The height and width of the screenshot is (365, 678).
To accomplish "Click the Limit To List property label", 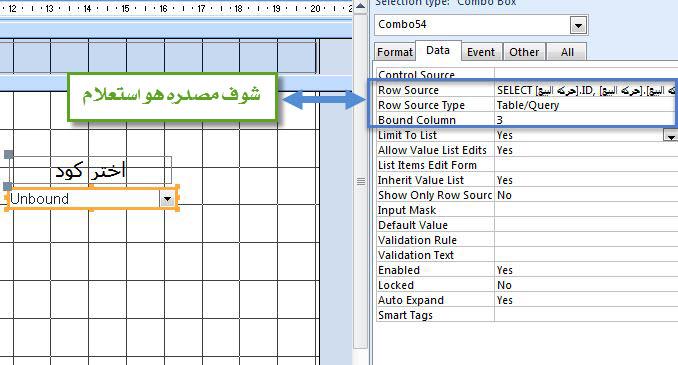I will pyautogui.click(x=407, y=135).
